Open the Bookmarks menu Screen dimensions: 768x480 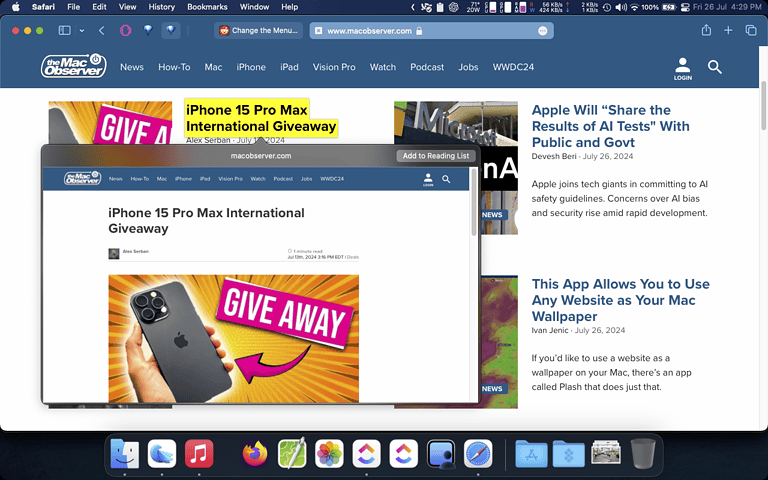coord(207,7)
